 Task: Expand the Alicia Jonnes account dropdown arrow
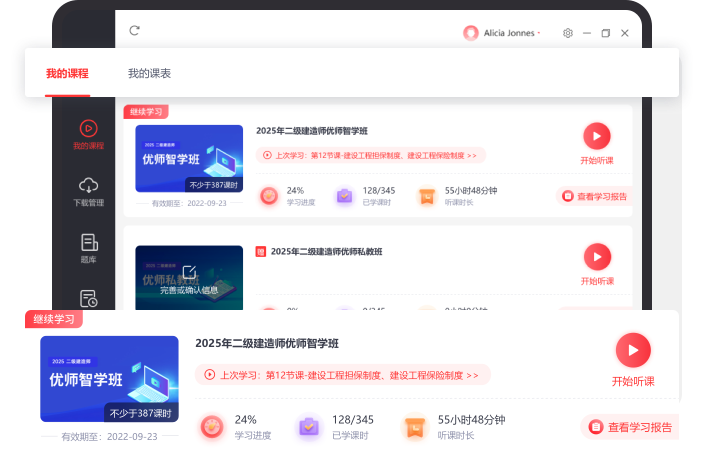[539, 33]
